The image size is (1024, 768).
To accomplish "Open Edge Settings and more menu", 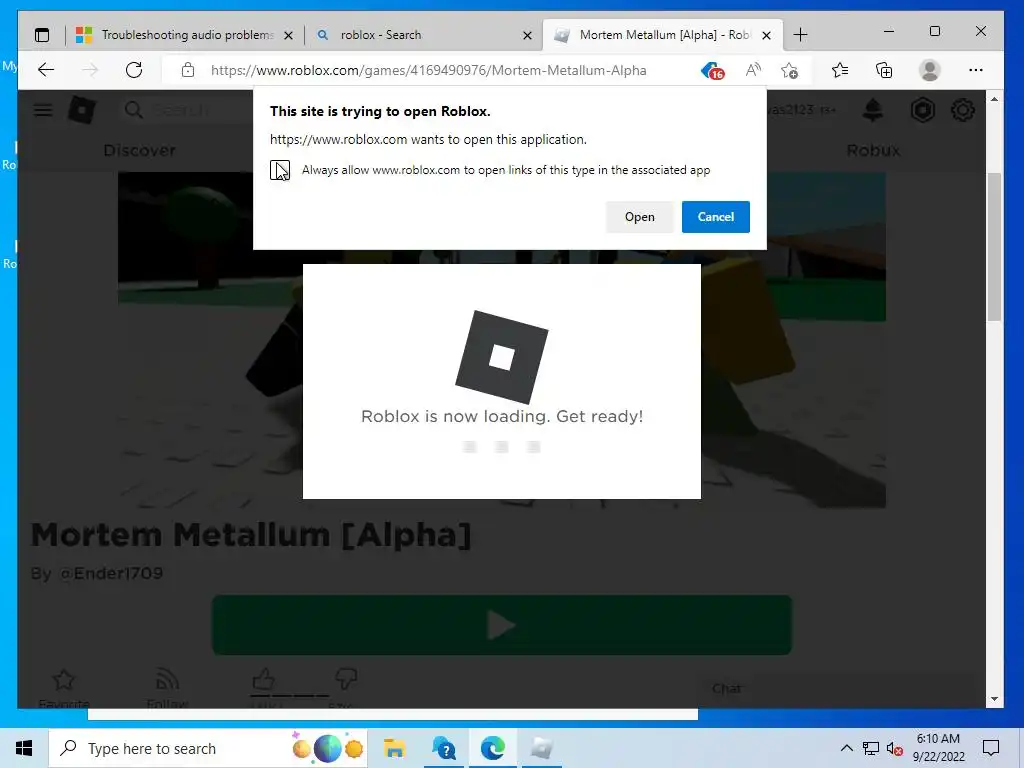I will click(976, 70).
